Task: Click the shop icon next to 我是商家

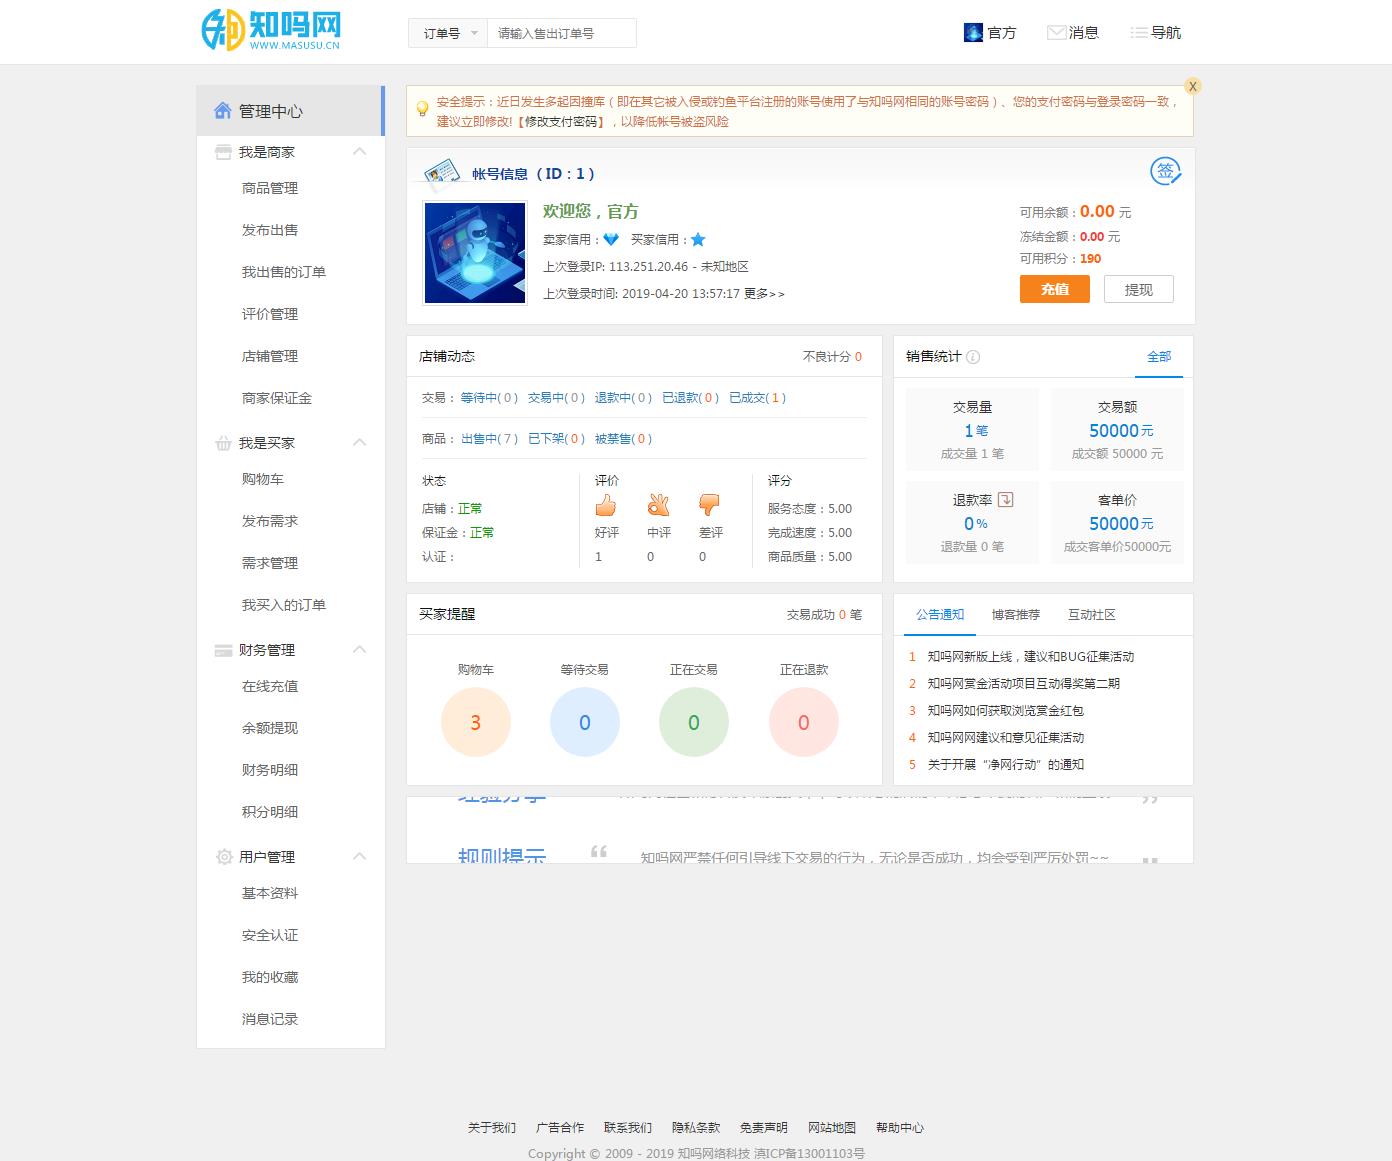Action: [x=223, y=152]
